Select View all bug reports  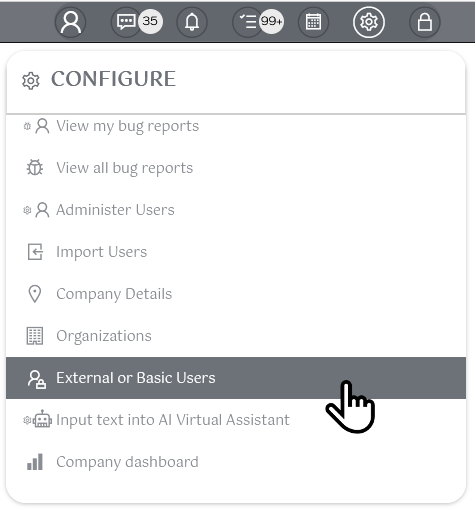[x=236, y=168]
